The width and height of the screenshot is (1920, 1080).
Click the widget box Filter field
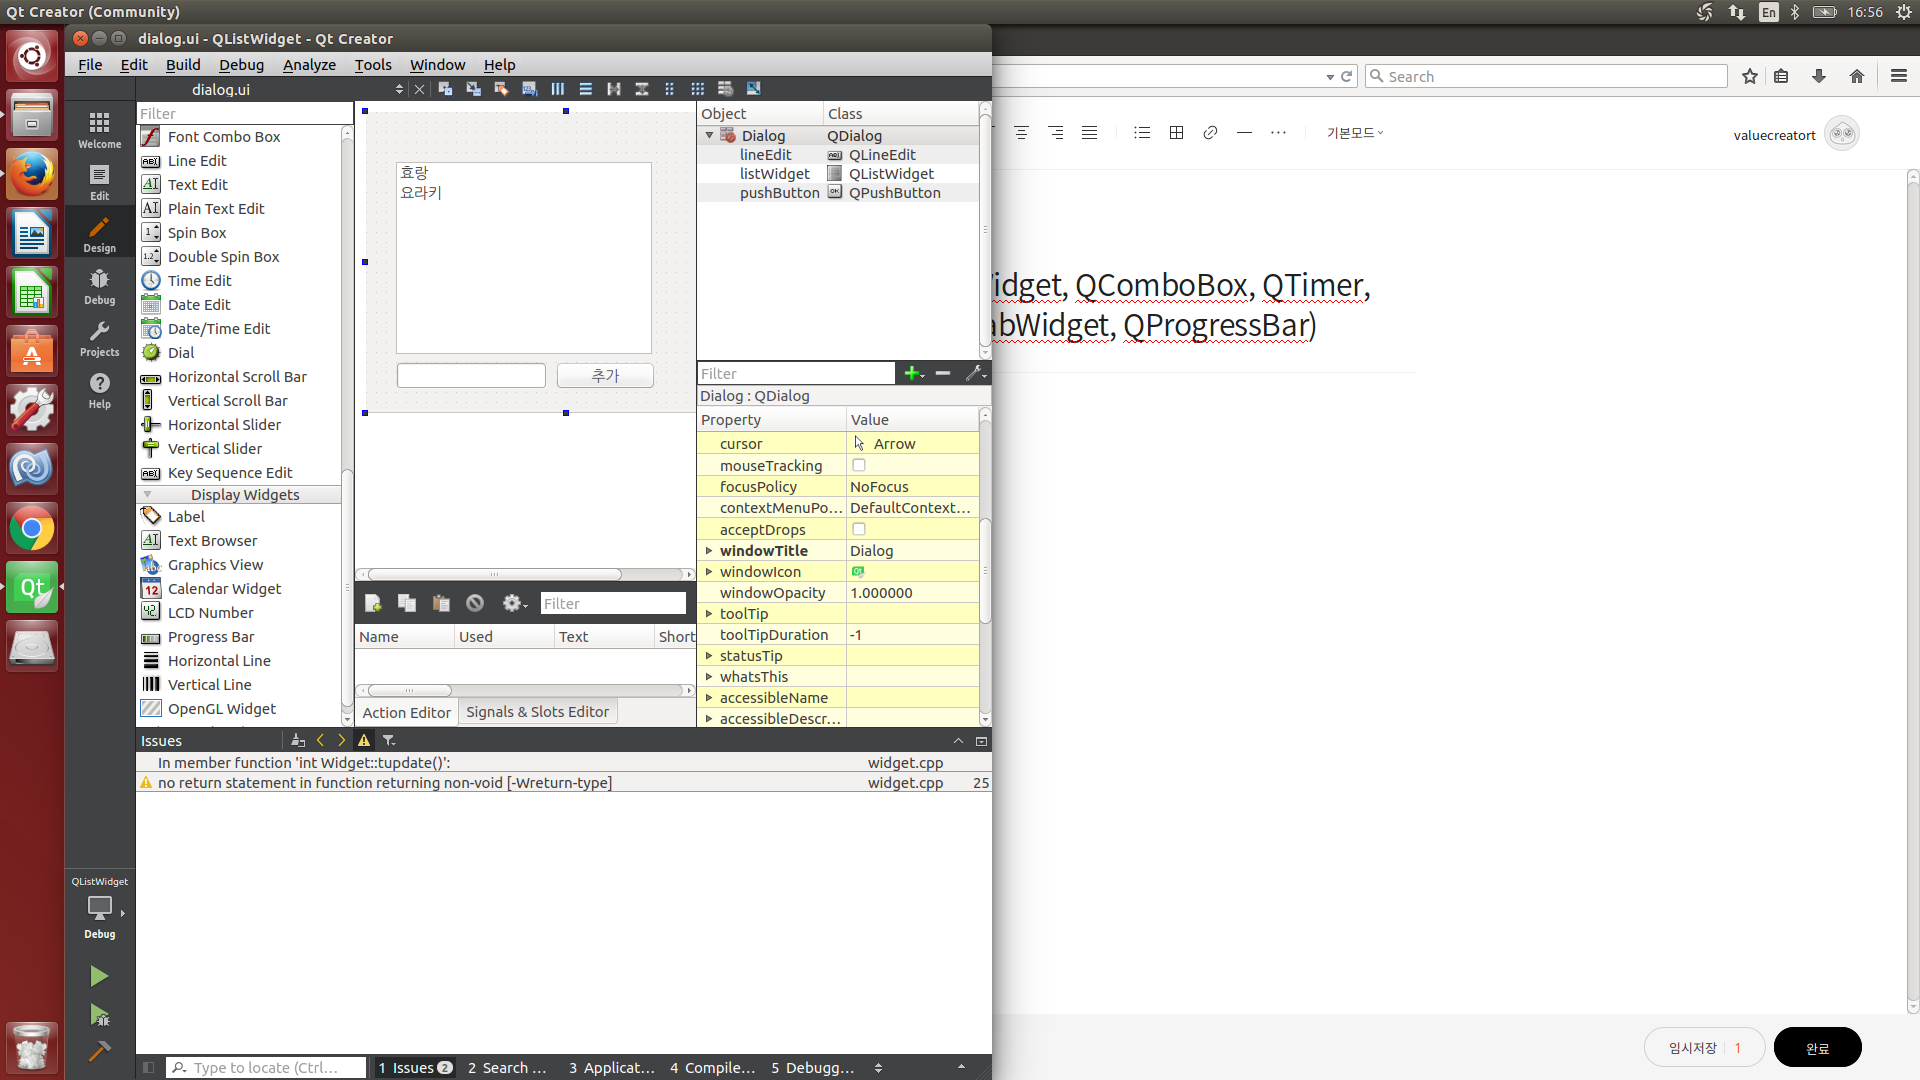(x=244, y=113)
